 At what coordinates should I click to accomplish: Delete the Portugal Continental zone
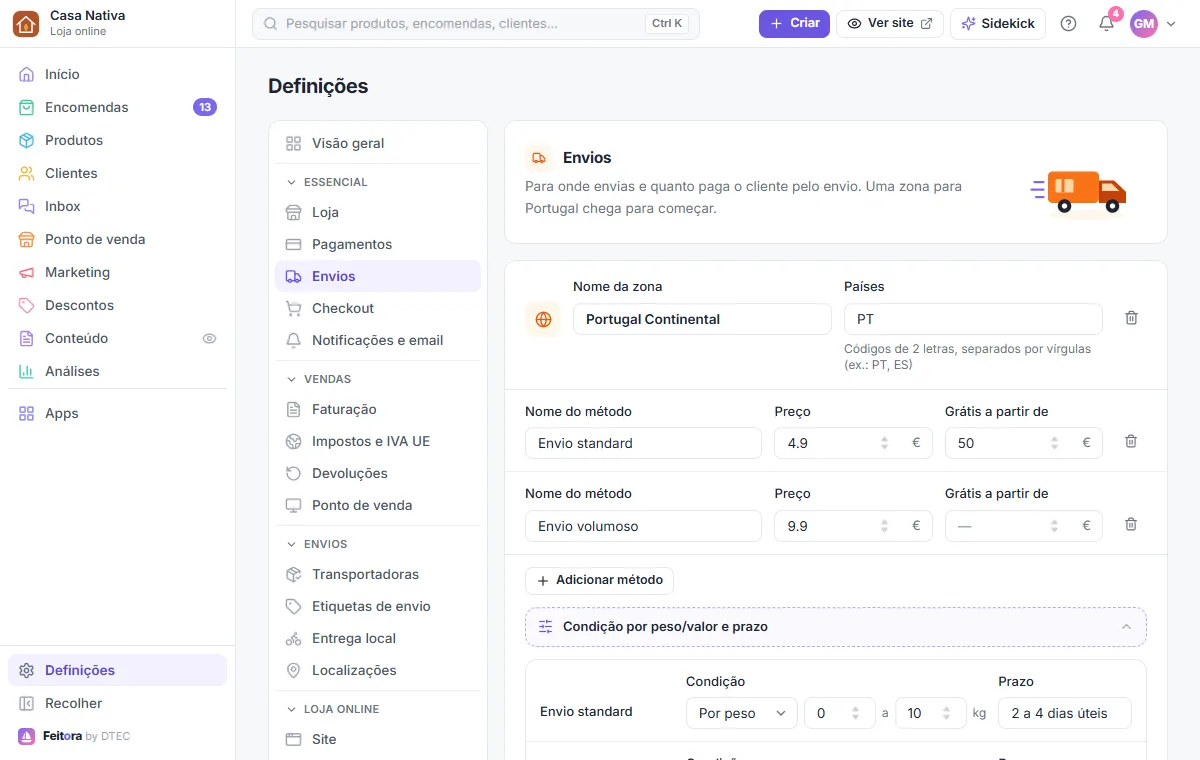[x=1131, y=318]
